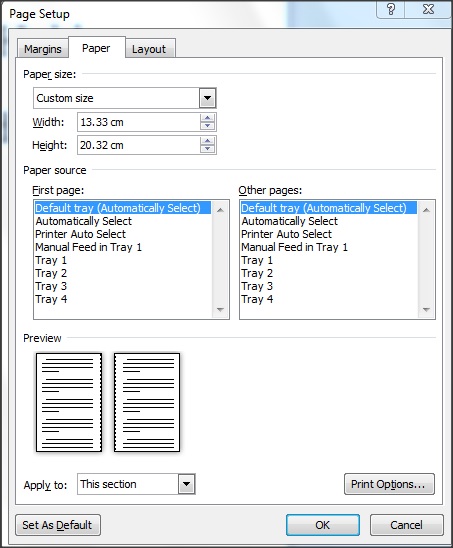
Task: Click First page list scroll down arrow
Action: coord(220,309)
